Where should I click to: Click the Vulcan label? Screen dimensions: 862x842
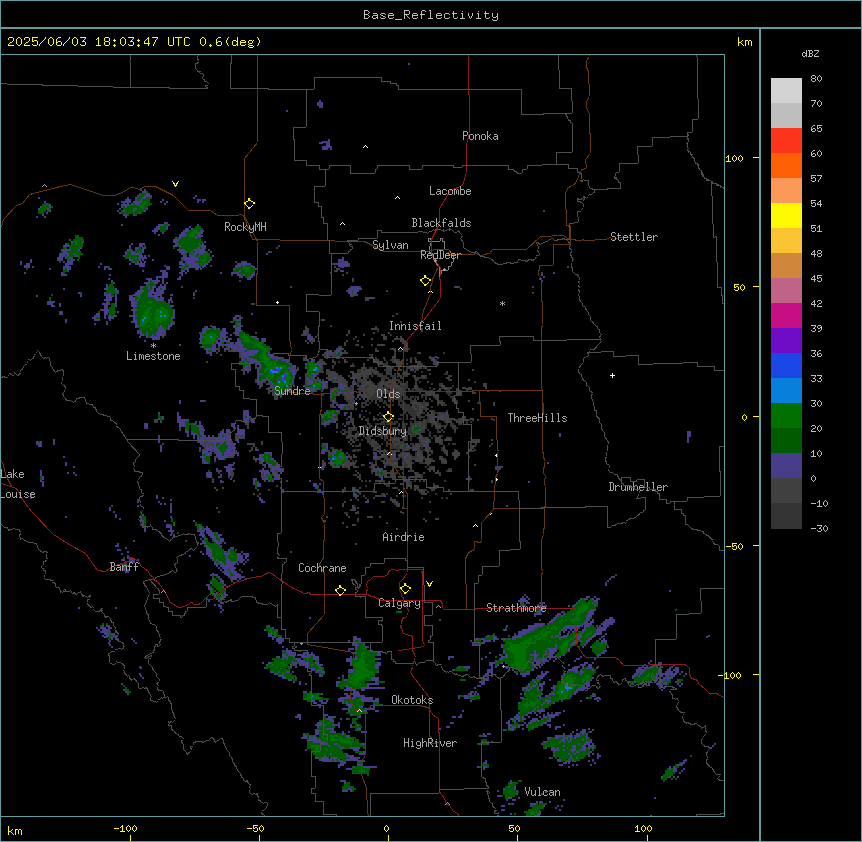542,792
